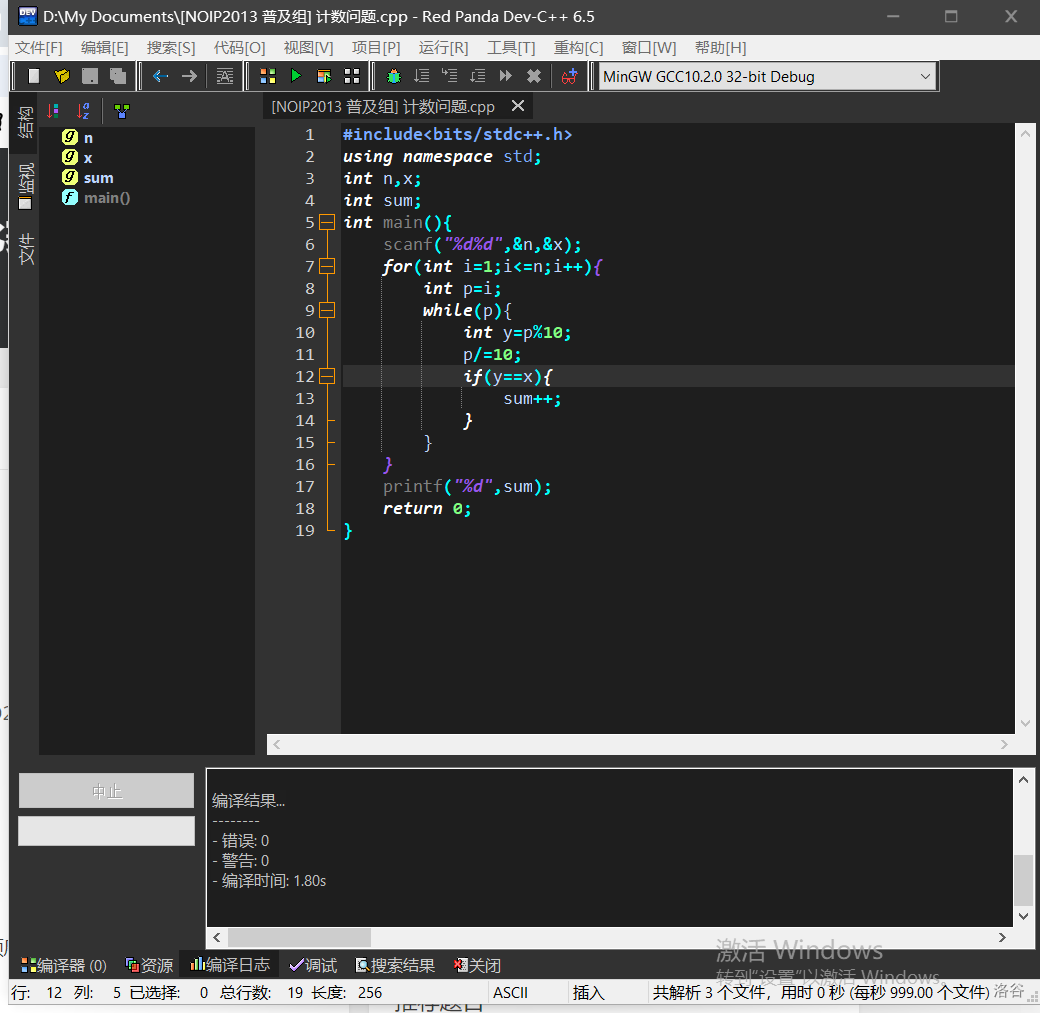Click the New file toolbar icon
Image resolution: width=1040 pixels, height=1013 pixels.
click(x=34, y=76)
